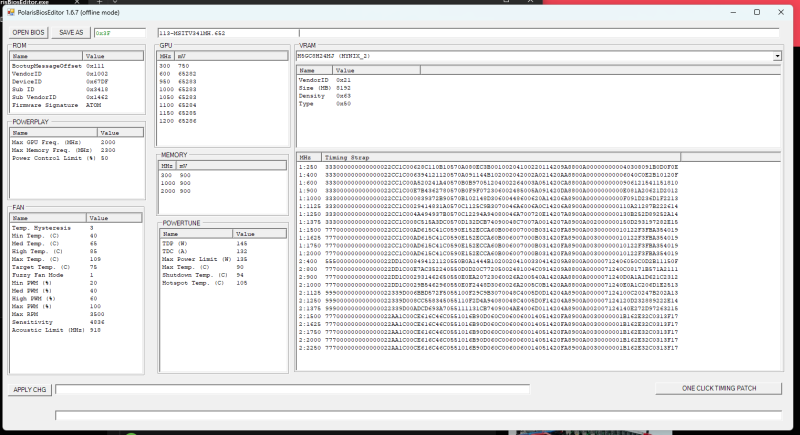Click the Value column header in ROM table
The width and height of the screenshot is (800, 435).
tap(113, 56)
